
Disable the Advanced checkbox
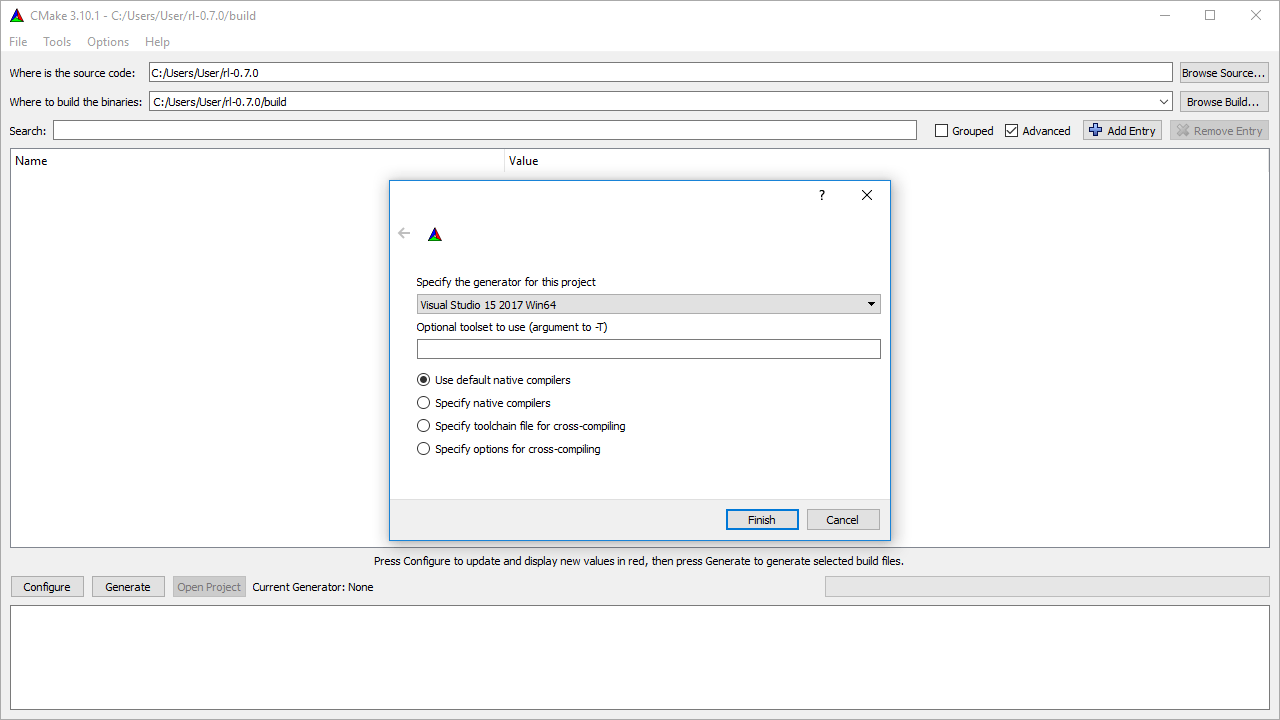click(x=1011, y=130)
